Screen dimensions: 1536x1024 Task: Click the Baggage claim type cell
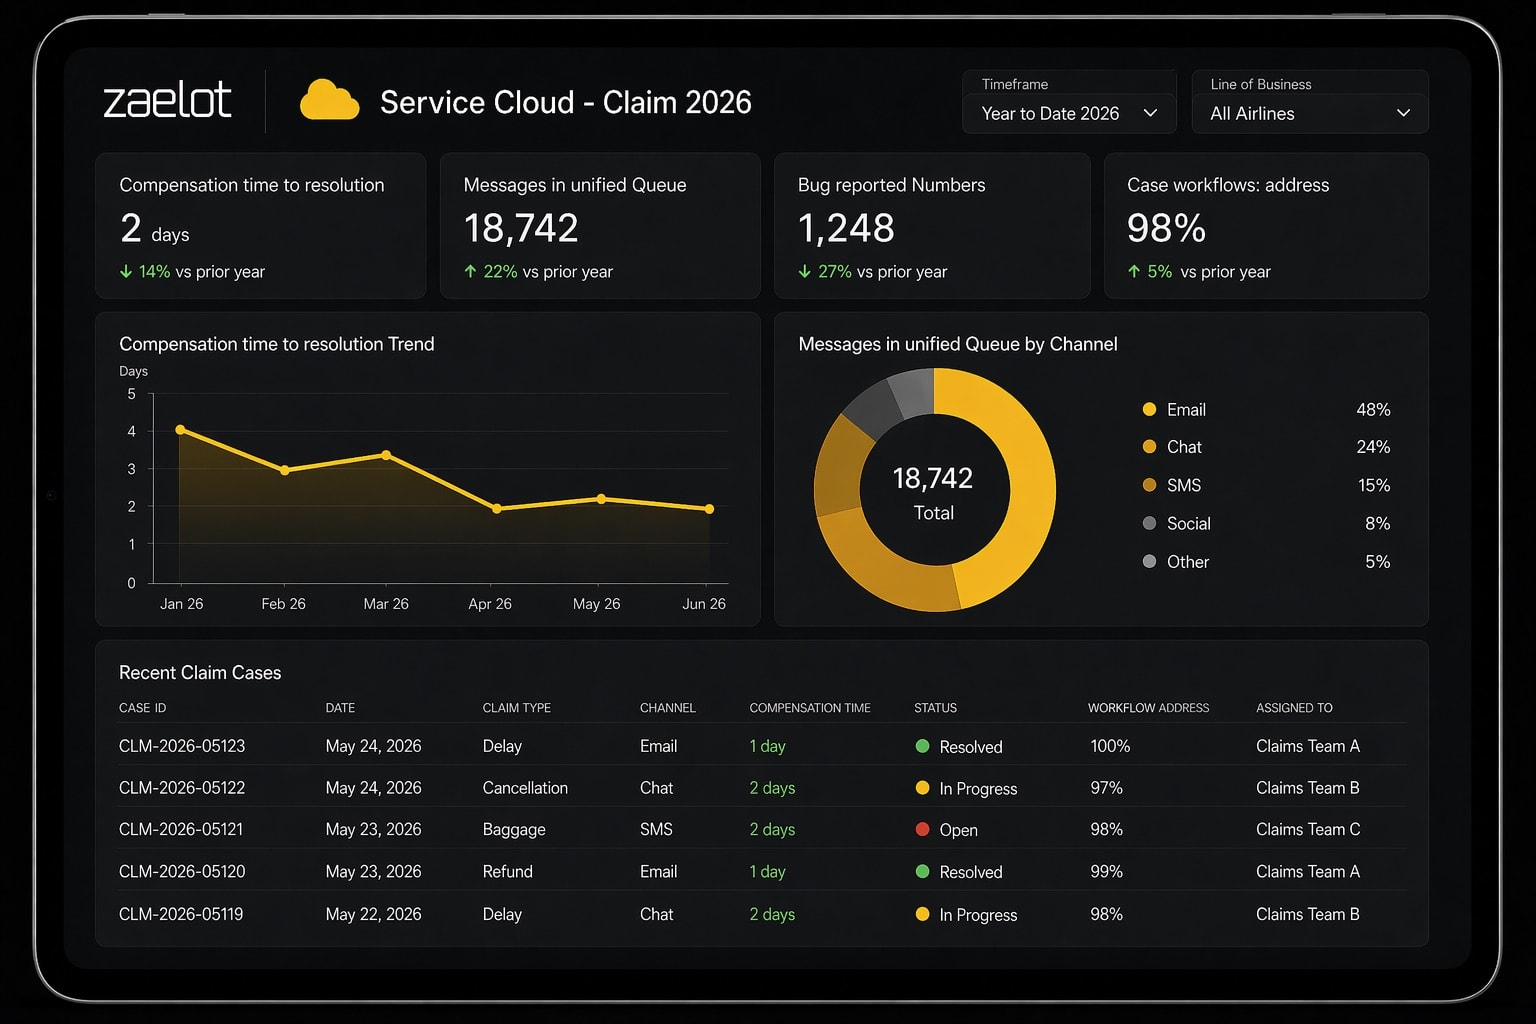(x=514, y=830)
